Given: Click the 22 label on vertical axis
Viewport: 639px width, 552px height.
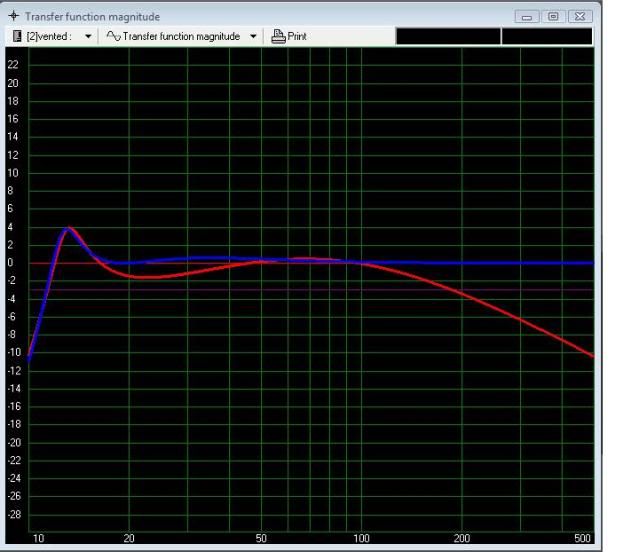Looking at the screenshot, I should 13,64.
